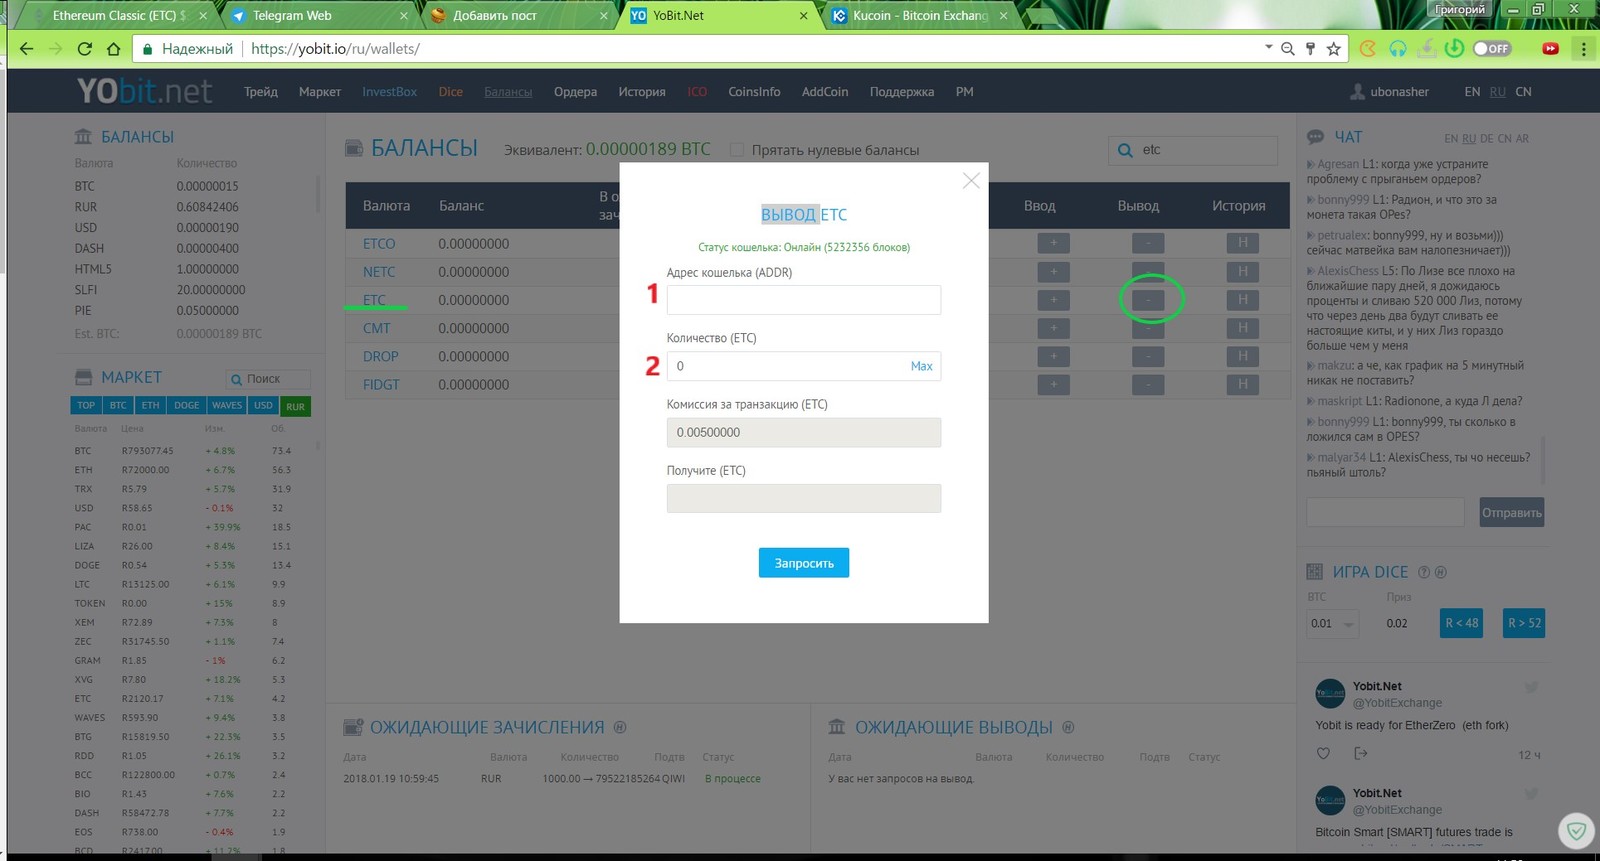Switch site language to EN

coord(1472,91)
